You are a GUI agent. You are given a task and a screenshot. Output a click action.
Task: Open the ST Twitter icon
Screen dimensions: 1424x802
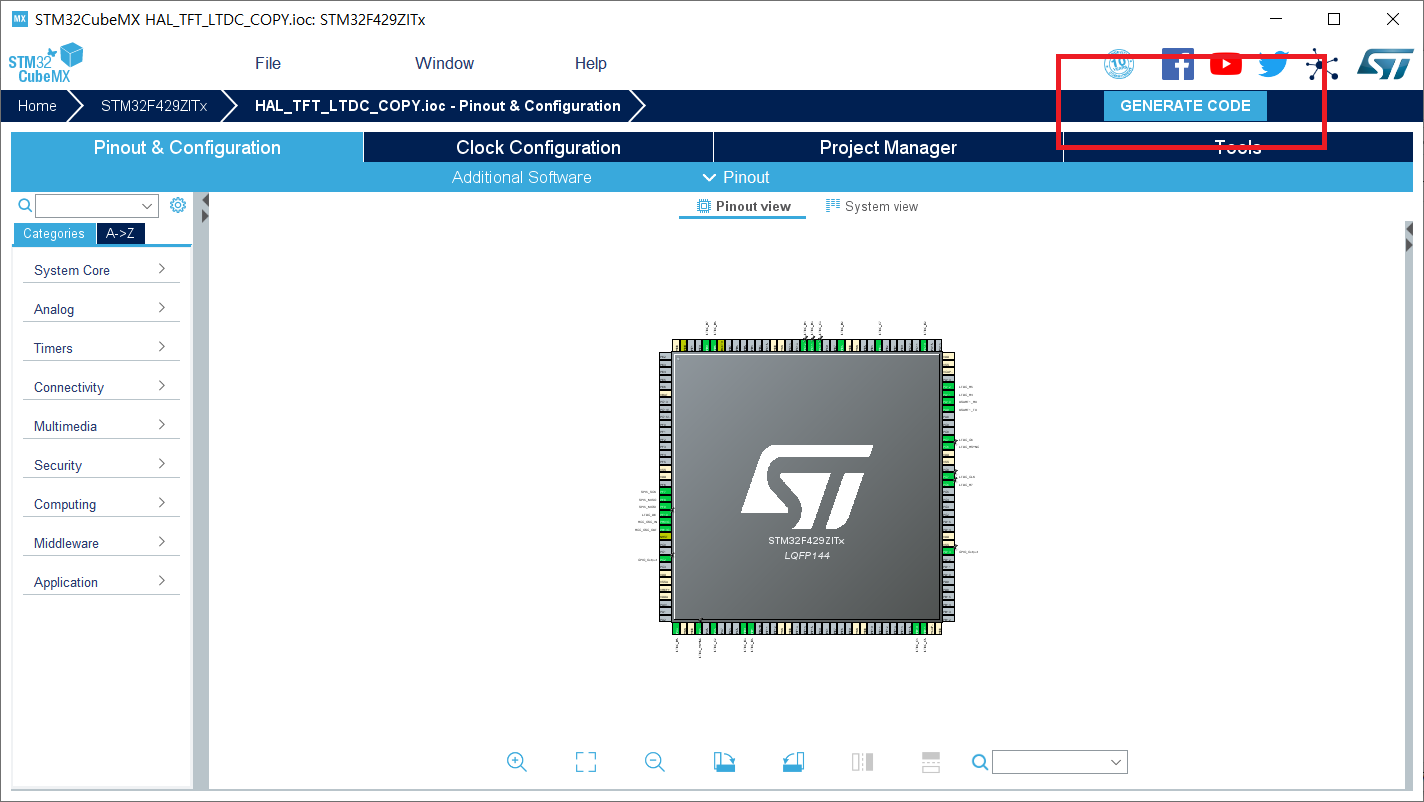click(x=1273, y=65)
